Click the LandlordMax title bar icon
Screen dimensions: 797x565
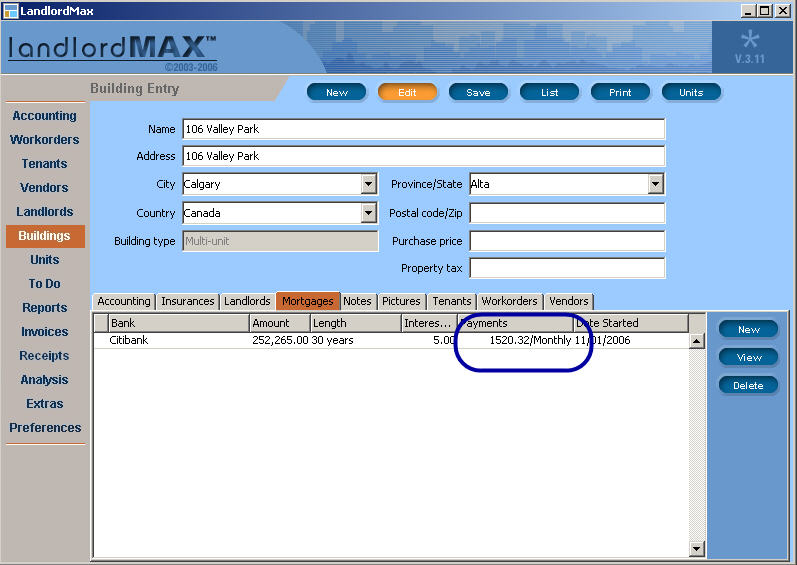point(10,11)
